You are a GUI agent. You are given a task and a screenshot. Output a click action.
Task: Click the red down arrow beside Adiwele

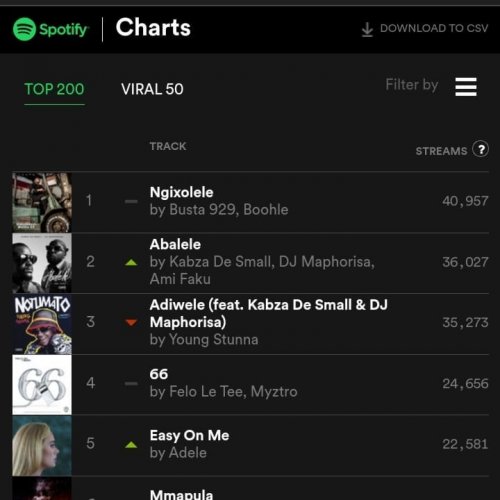click(131, 322)
